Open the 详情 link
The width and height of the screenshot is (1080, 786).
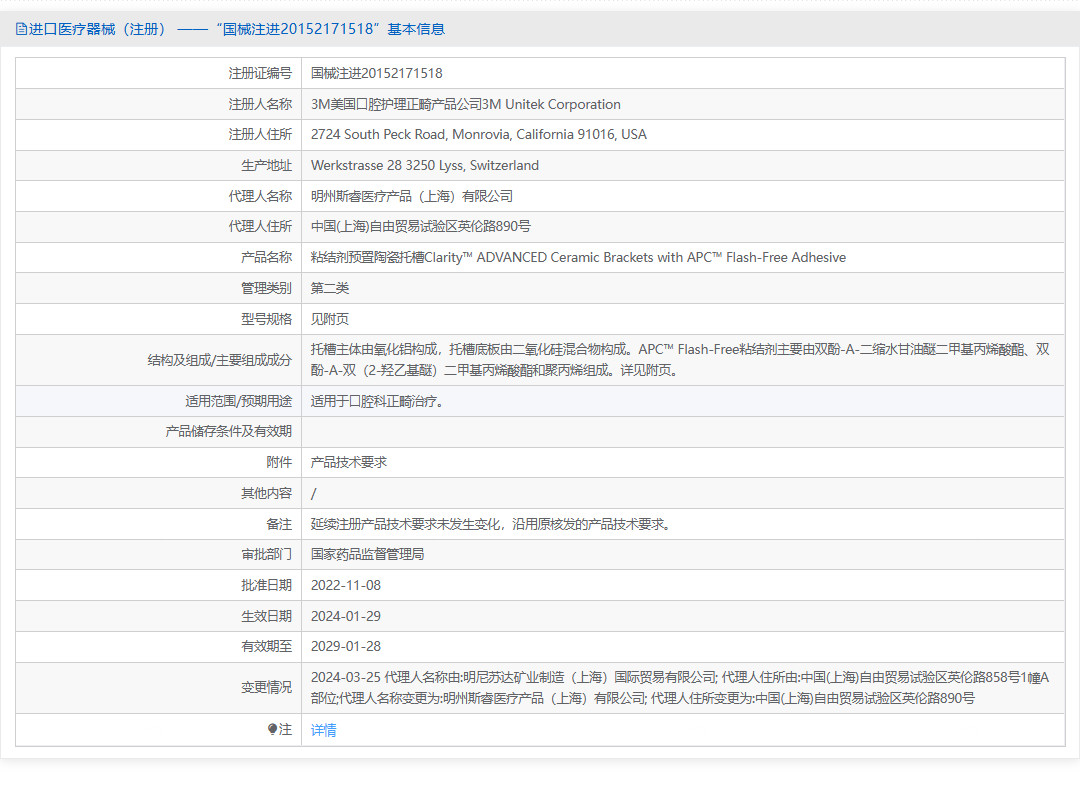pos(323,730)
